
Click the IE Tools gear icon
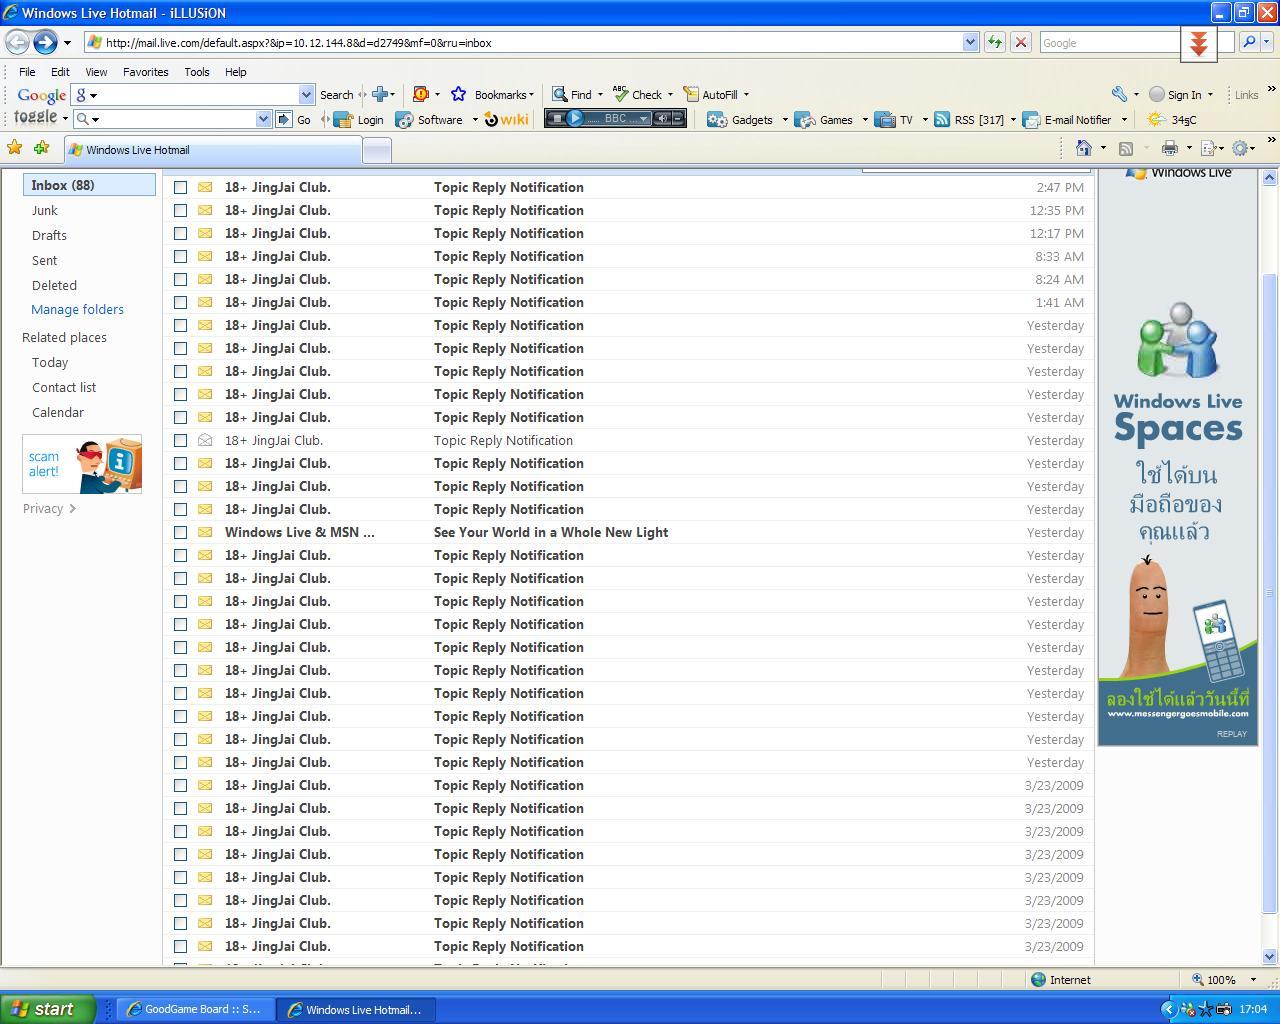click(x=1240, y=148)
